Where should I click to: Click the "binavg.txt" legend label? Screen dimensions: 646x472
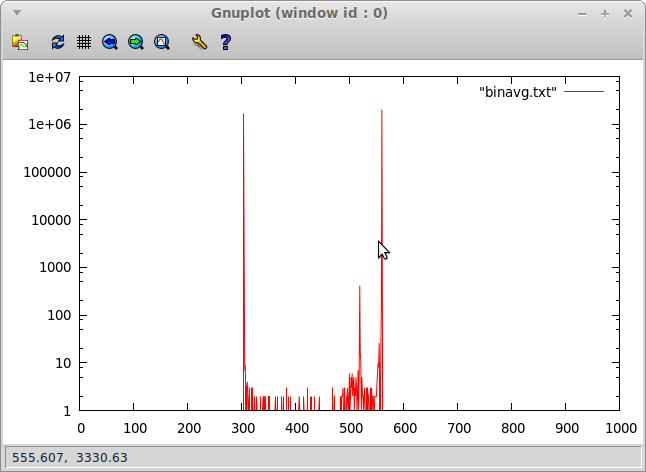coord(518,92)
